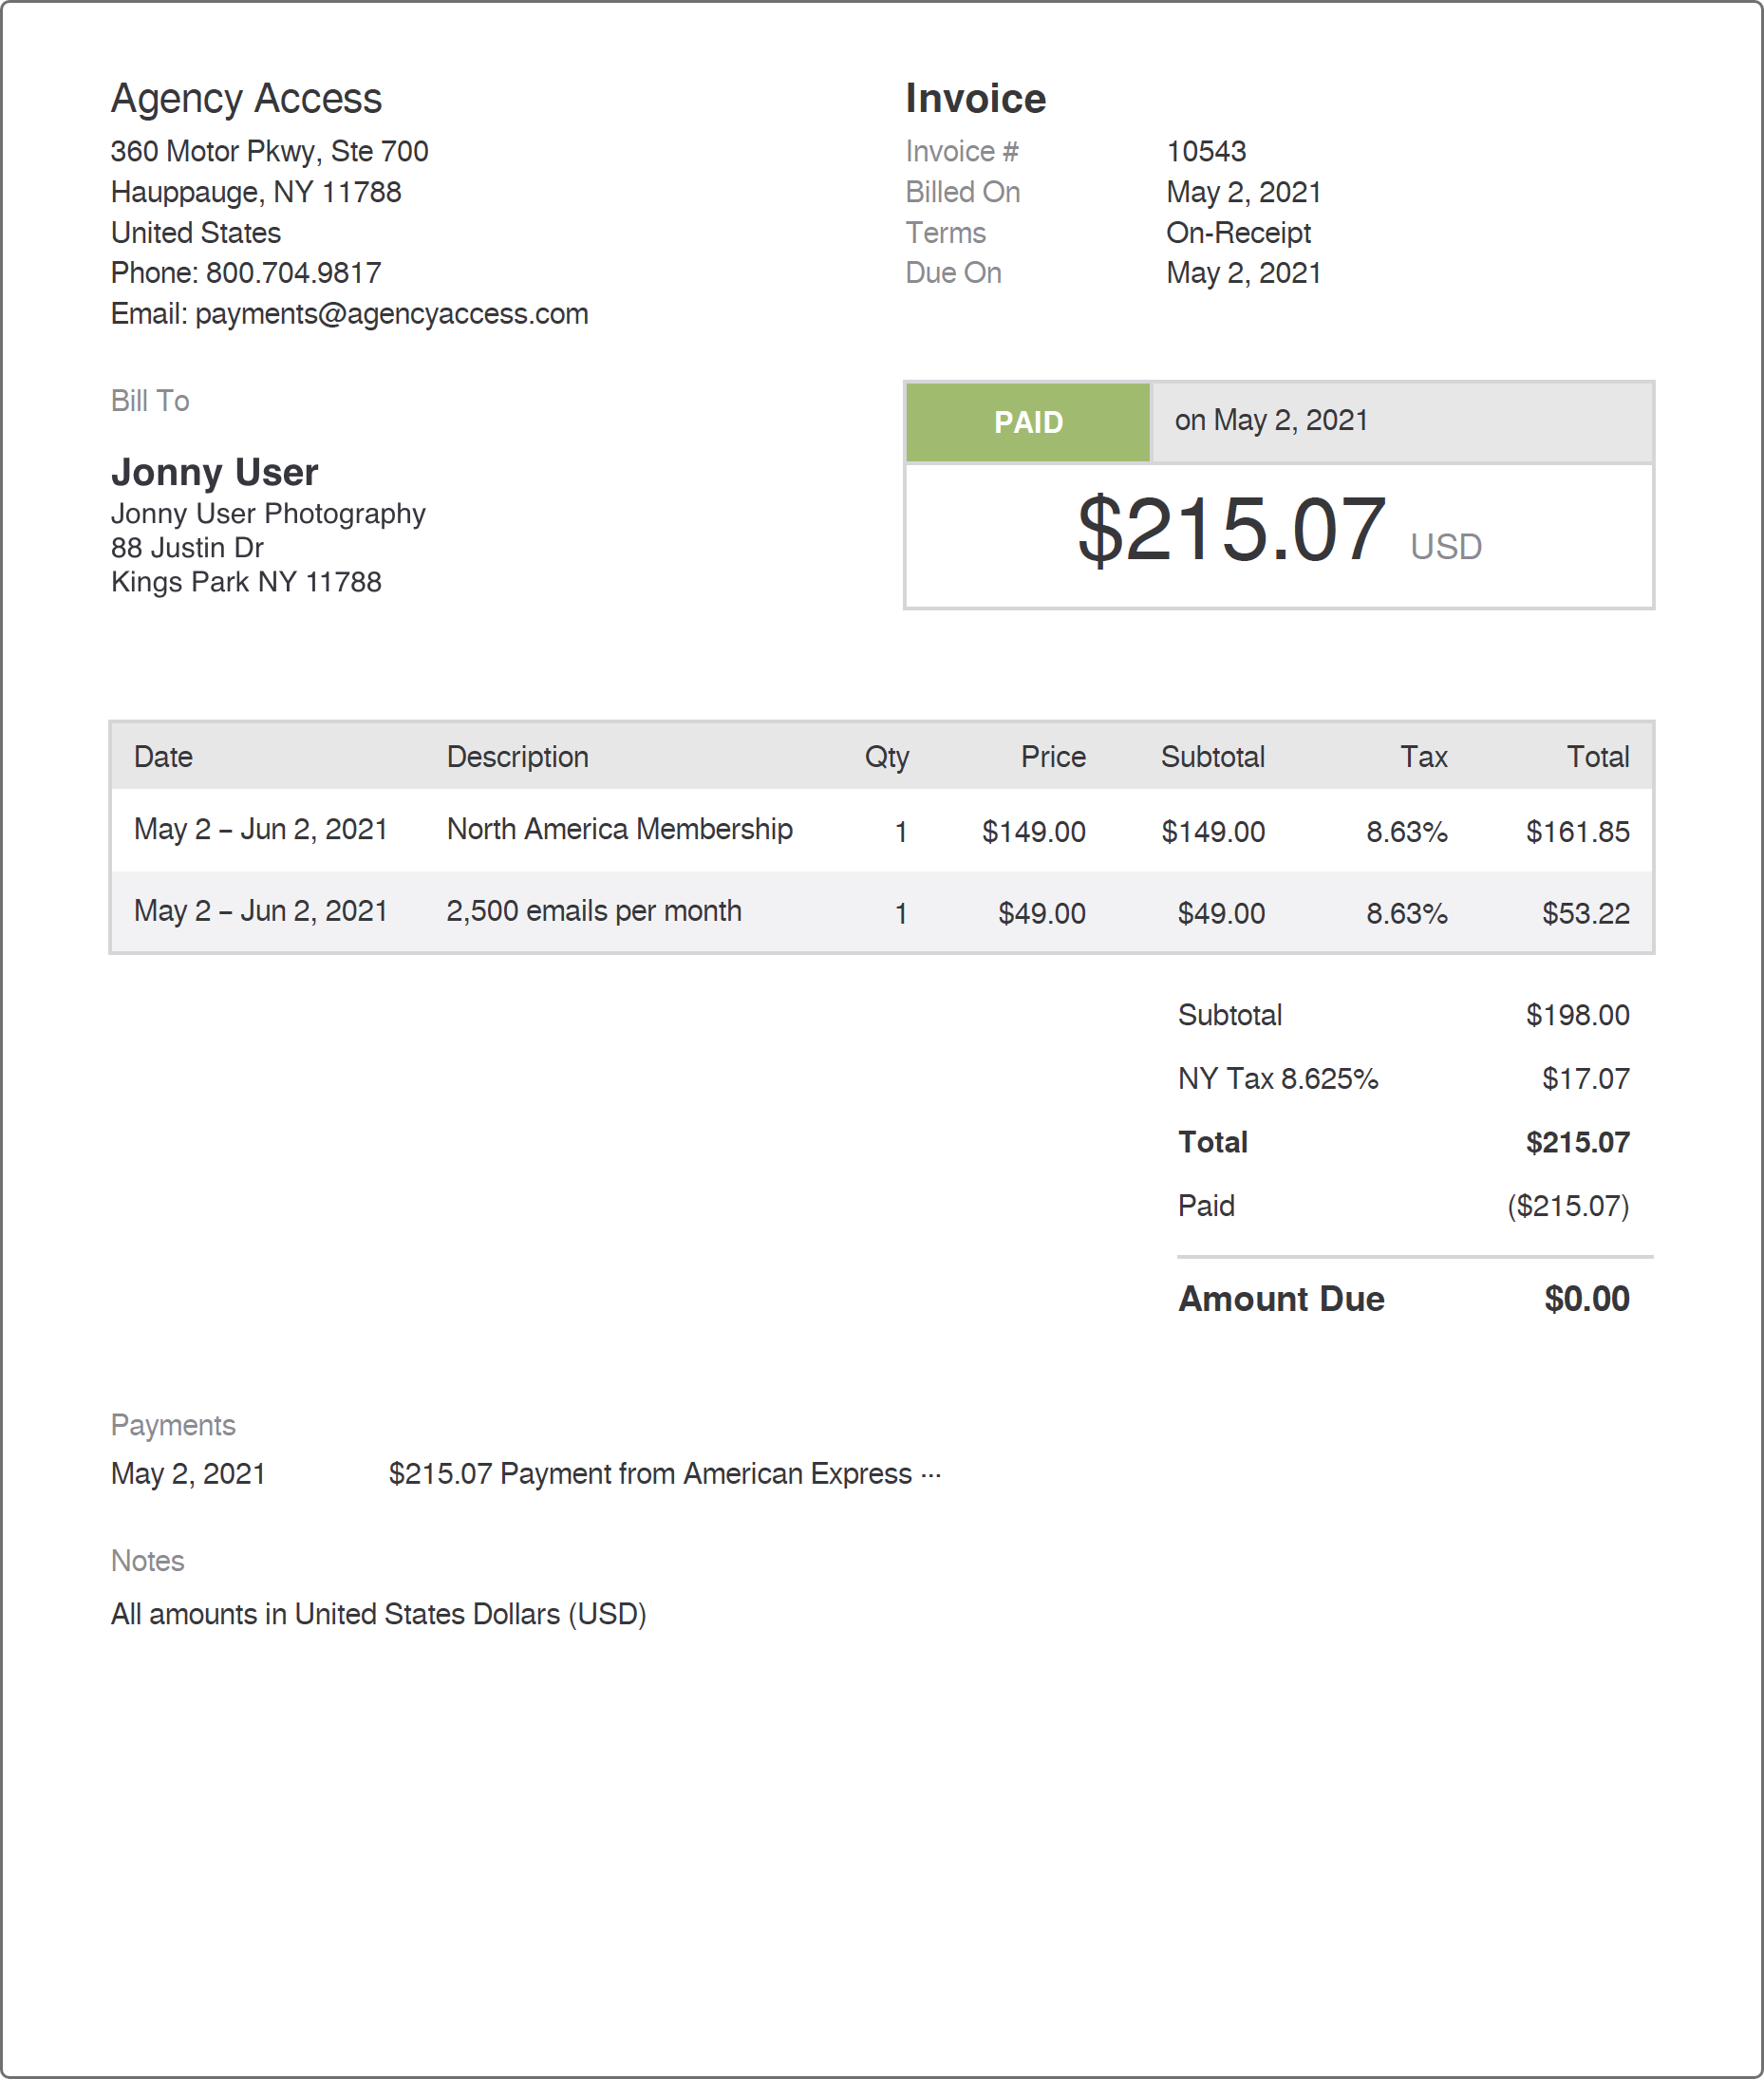The width and height of the screenshot is (1764, 2079).
Task: Select the Agency Access company name
Action: pyautogui.click(x=246, y=98)
